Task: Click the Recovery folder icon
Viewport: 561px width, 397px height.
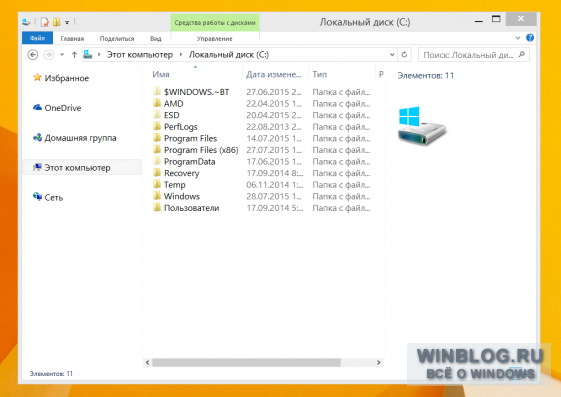Action: click(157, 173)
